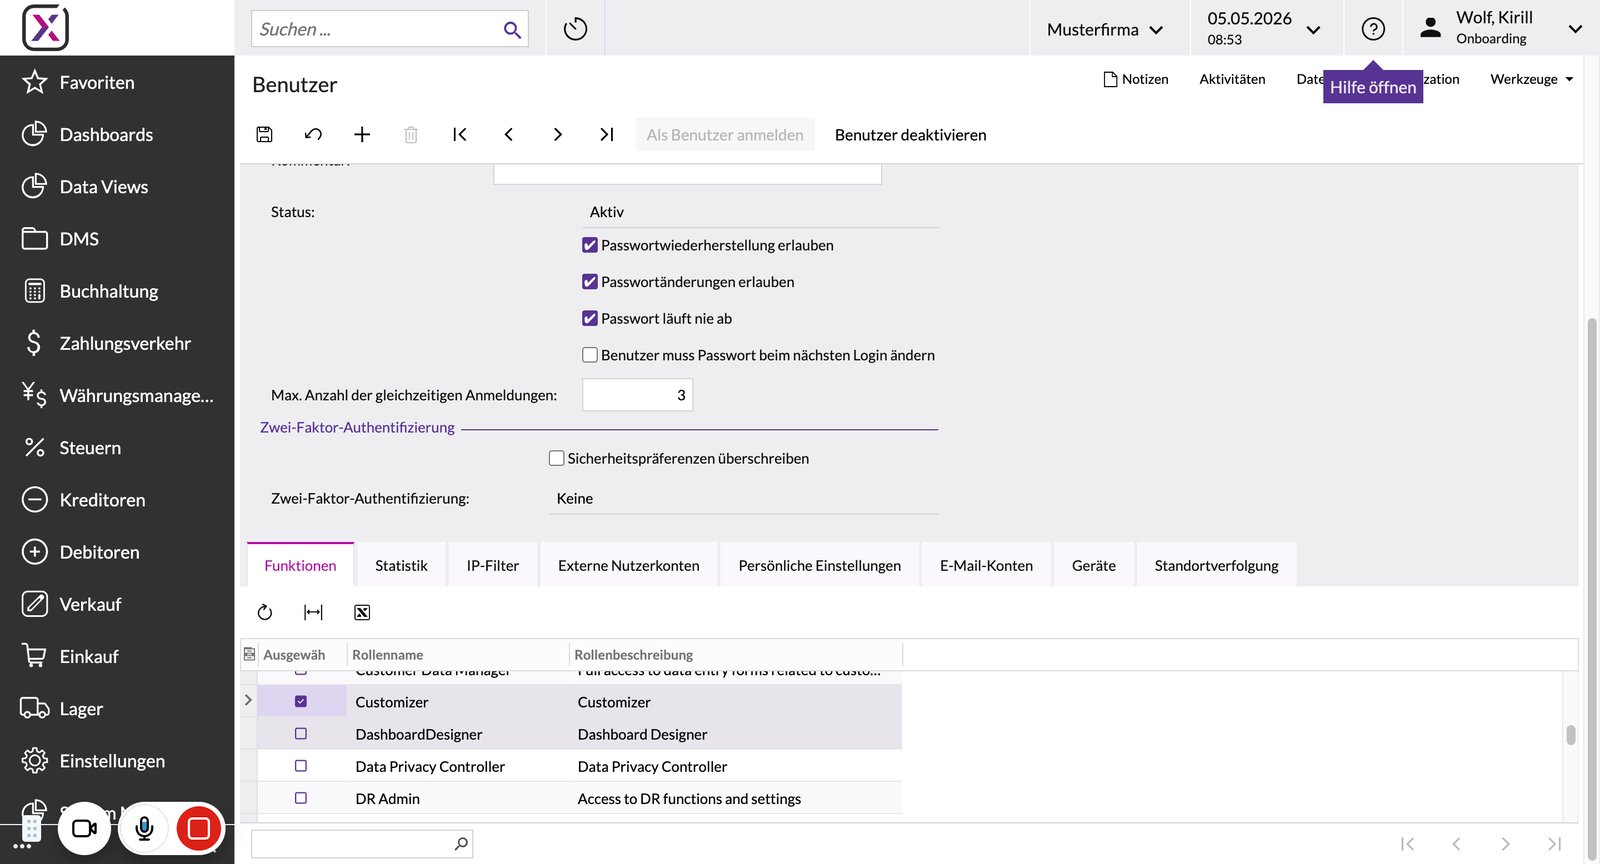The image size is (1600, 864).
Task: Export roles grid to Excel
Action: coord(362,612)
